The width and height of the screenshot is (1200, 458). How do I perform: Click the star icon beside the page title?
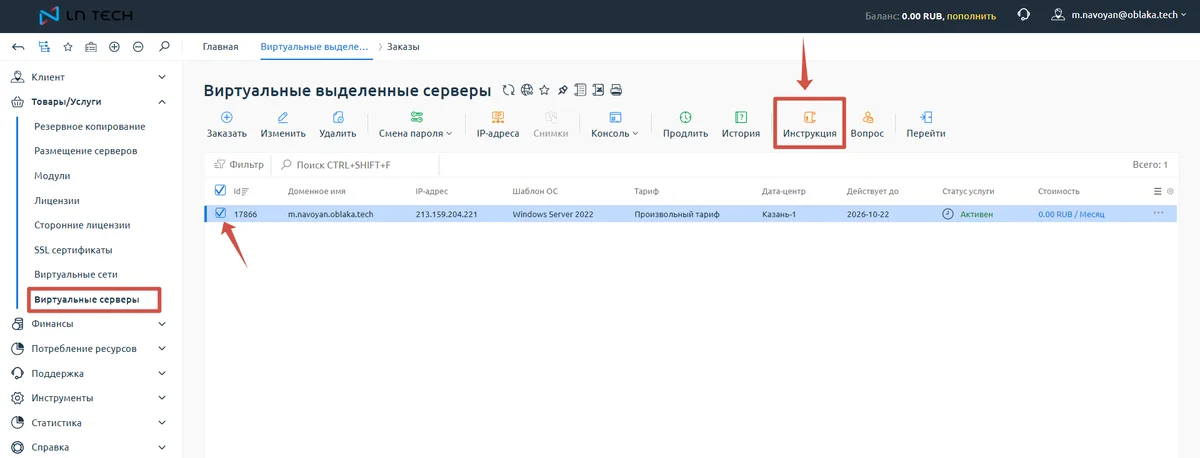pyautogui.click(x=544, y=90)
